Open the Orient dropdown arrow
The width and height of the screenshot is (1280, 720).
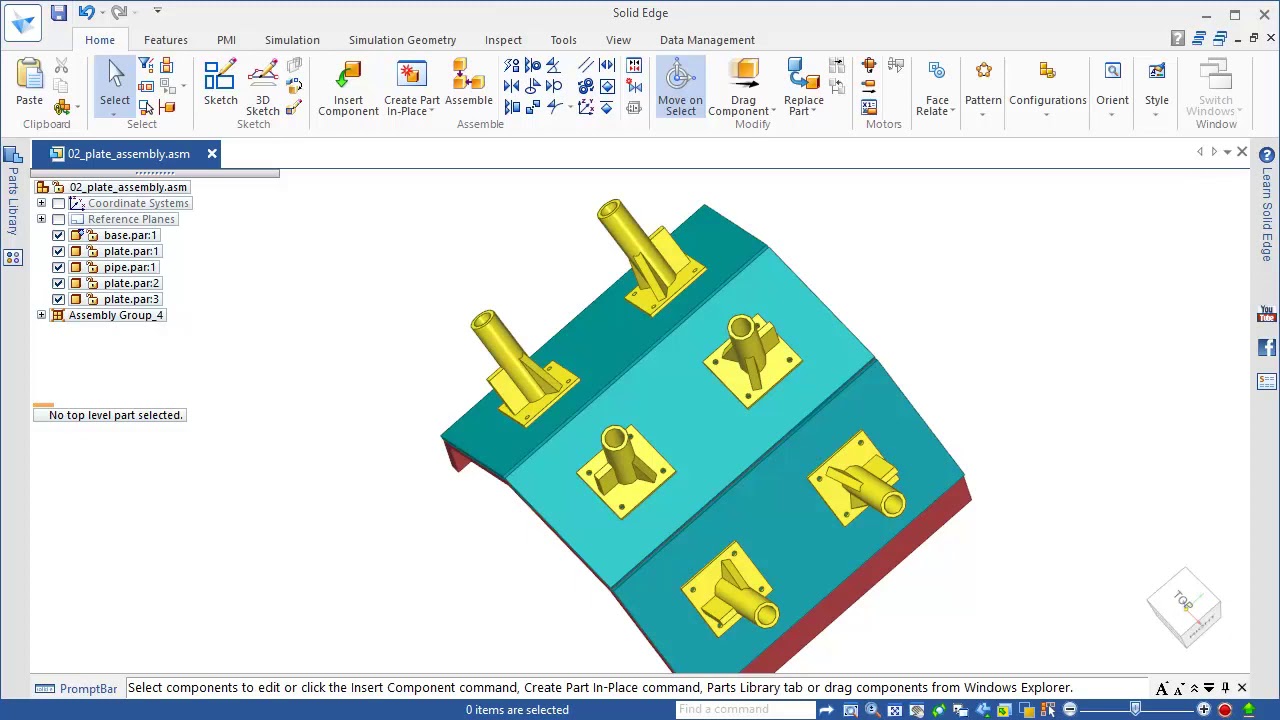pos(1112,113)
